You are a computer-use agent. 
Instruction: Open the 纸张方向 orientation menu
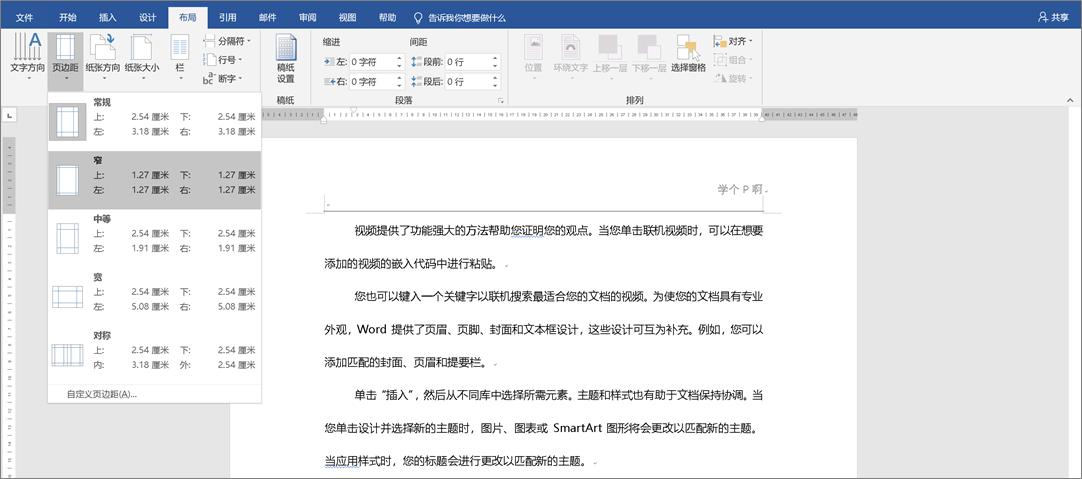102,59
